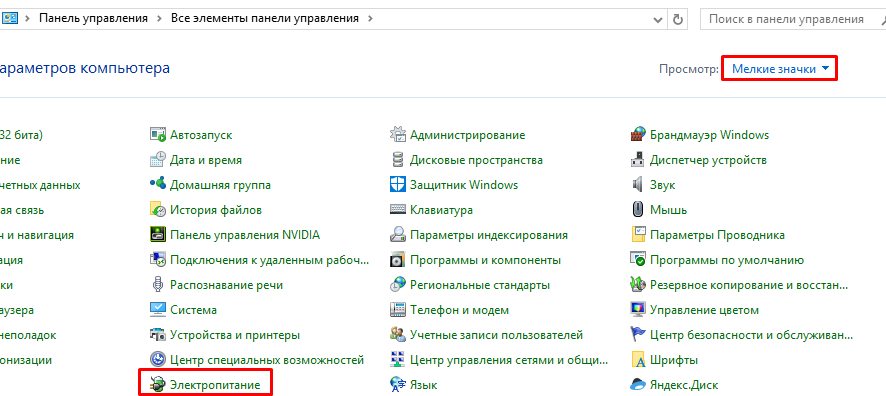Screen dimensions: 886x396
Task: Open the Звук link
Action: coord(663,185)
